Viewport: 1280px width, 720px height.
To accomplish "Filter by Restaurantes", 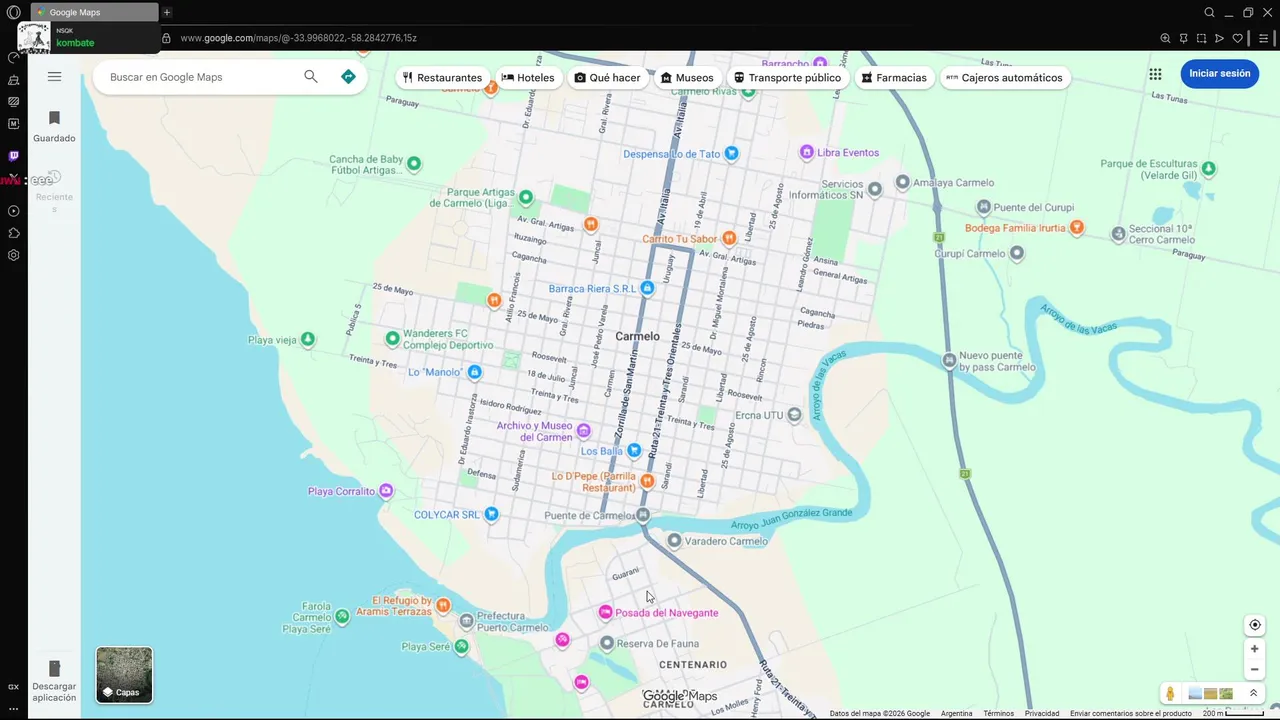I will click(442, 78).
